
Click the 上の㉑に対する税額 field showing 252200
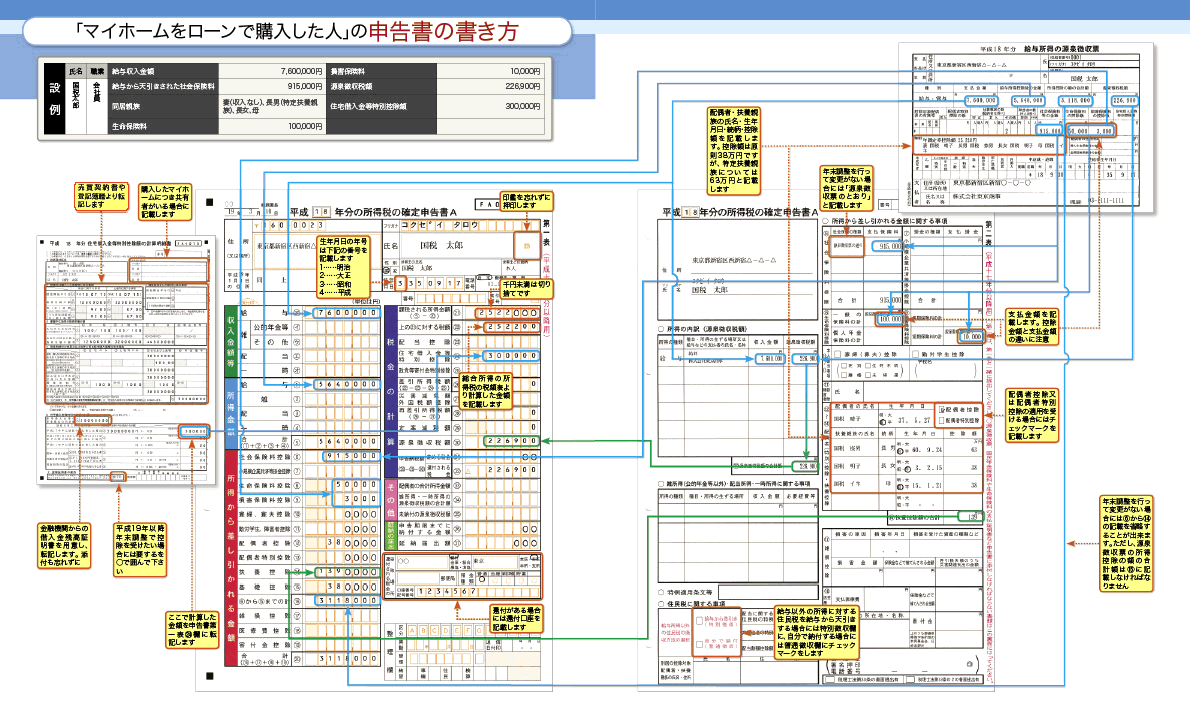point(512,327)
